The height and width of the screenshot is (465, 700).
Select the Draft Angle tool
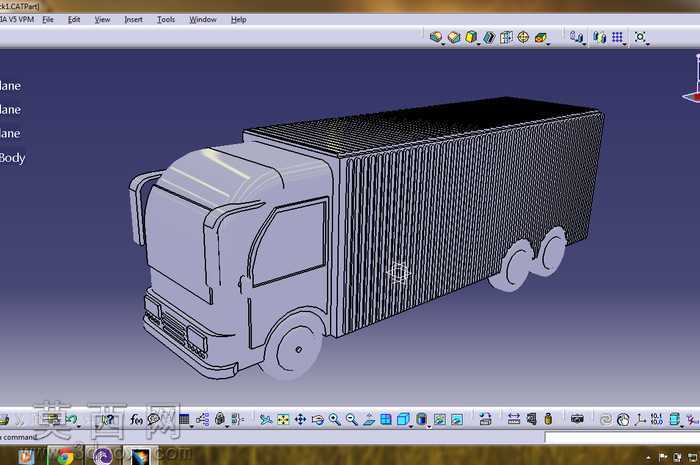click(471, 37)
